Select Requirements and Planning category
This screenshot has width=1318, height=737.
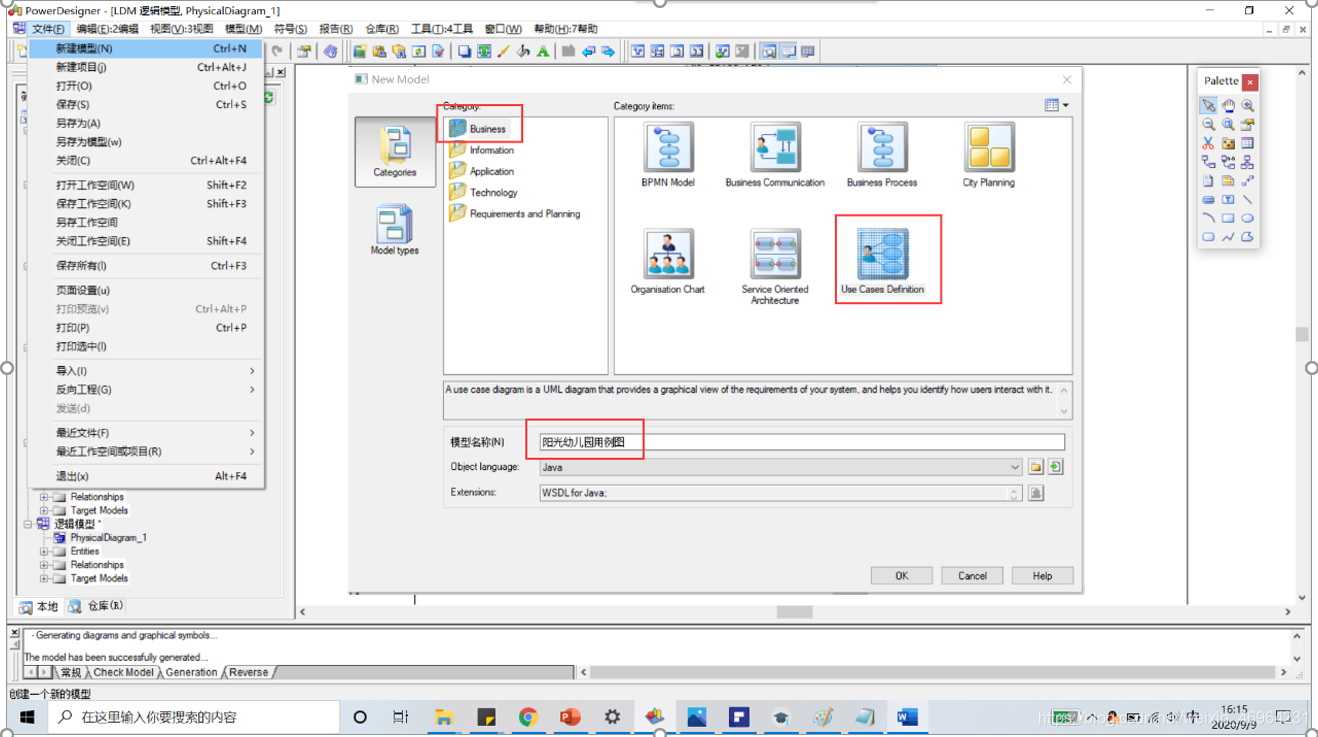515,213
